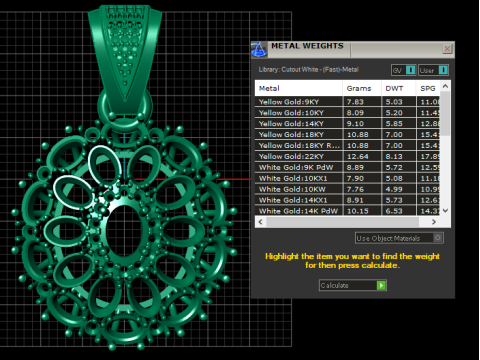This screenshot has height=360, width=480.
Task: Click the vertical scrollbar thumb
Action: (x=445, y=113)
